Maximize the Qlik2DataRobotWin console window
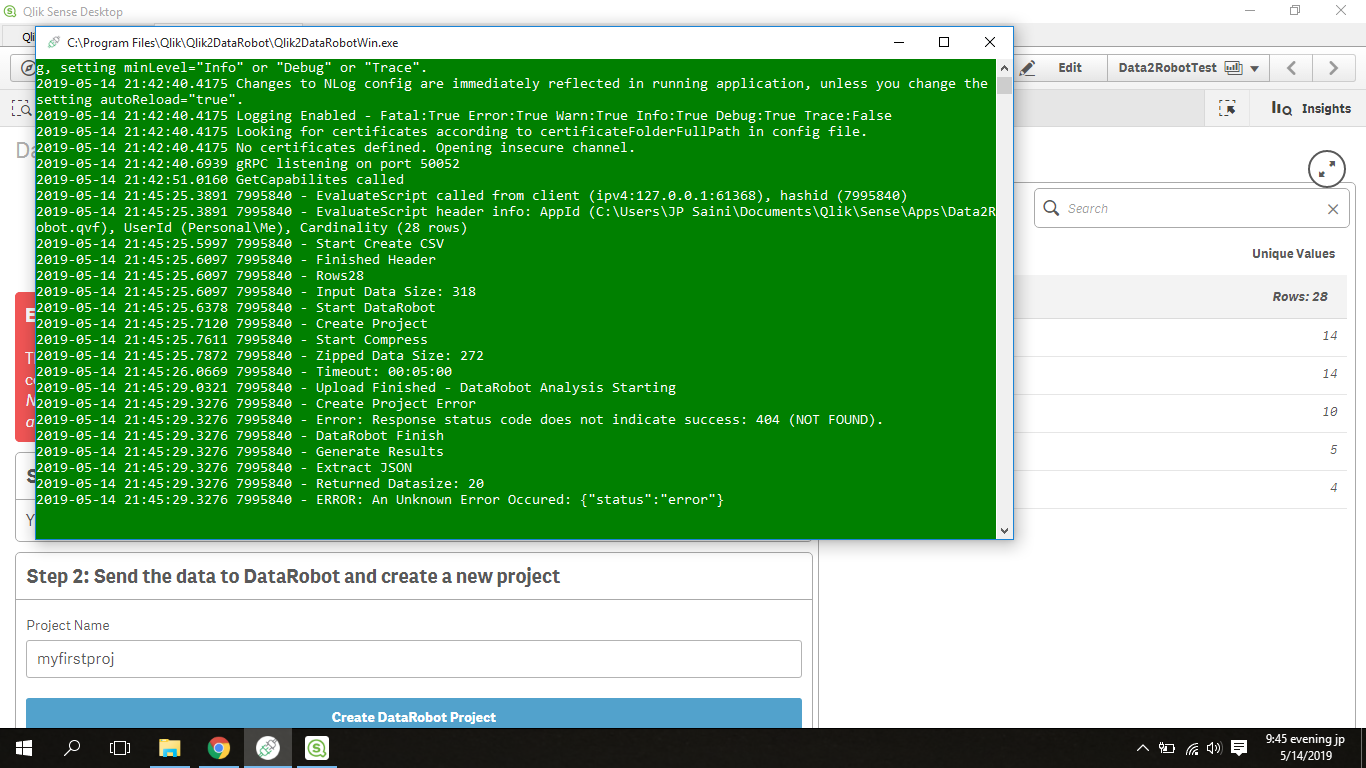This screenshot has height=768, width=1366. tap(944, 42)
